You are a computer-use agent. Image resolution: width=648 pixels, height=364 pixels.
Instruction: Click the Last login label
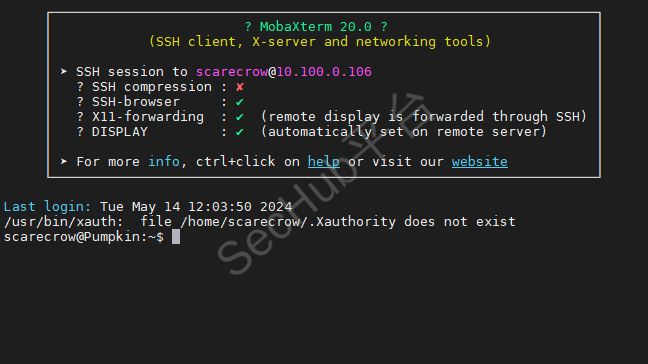click(x=47, y=207)
